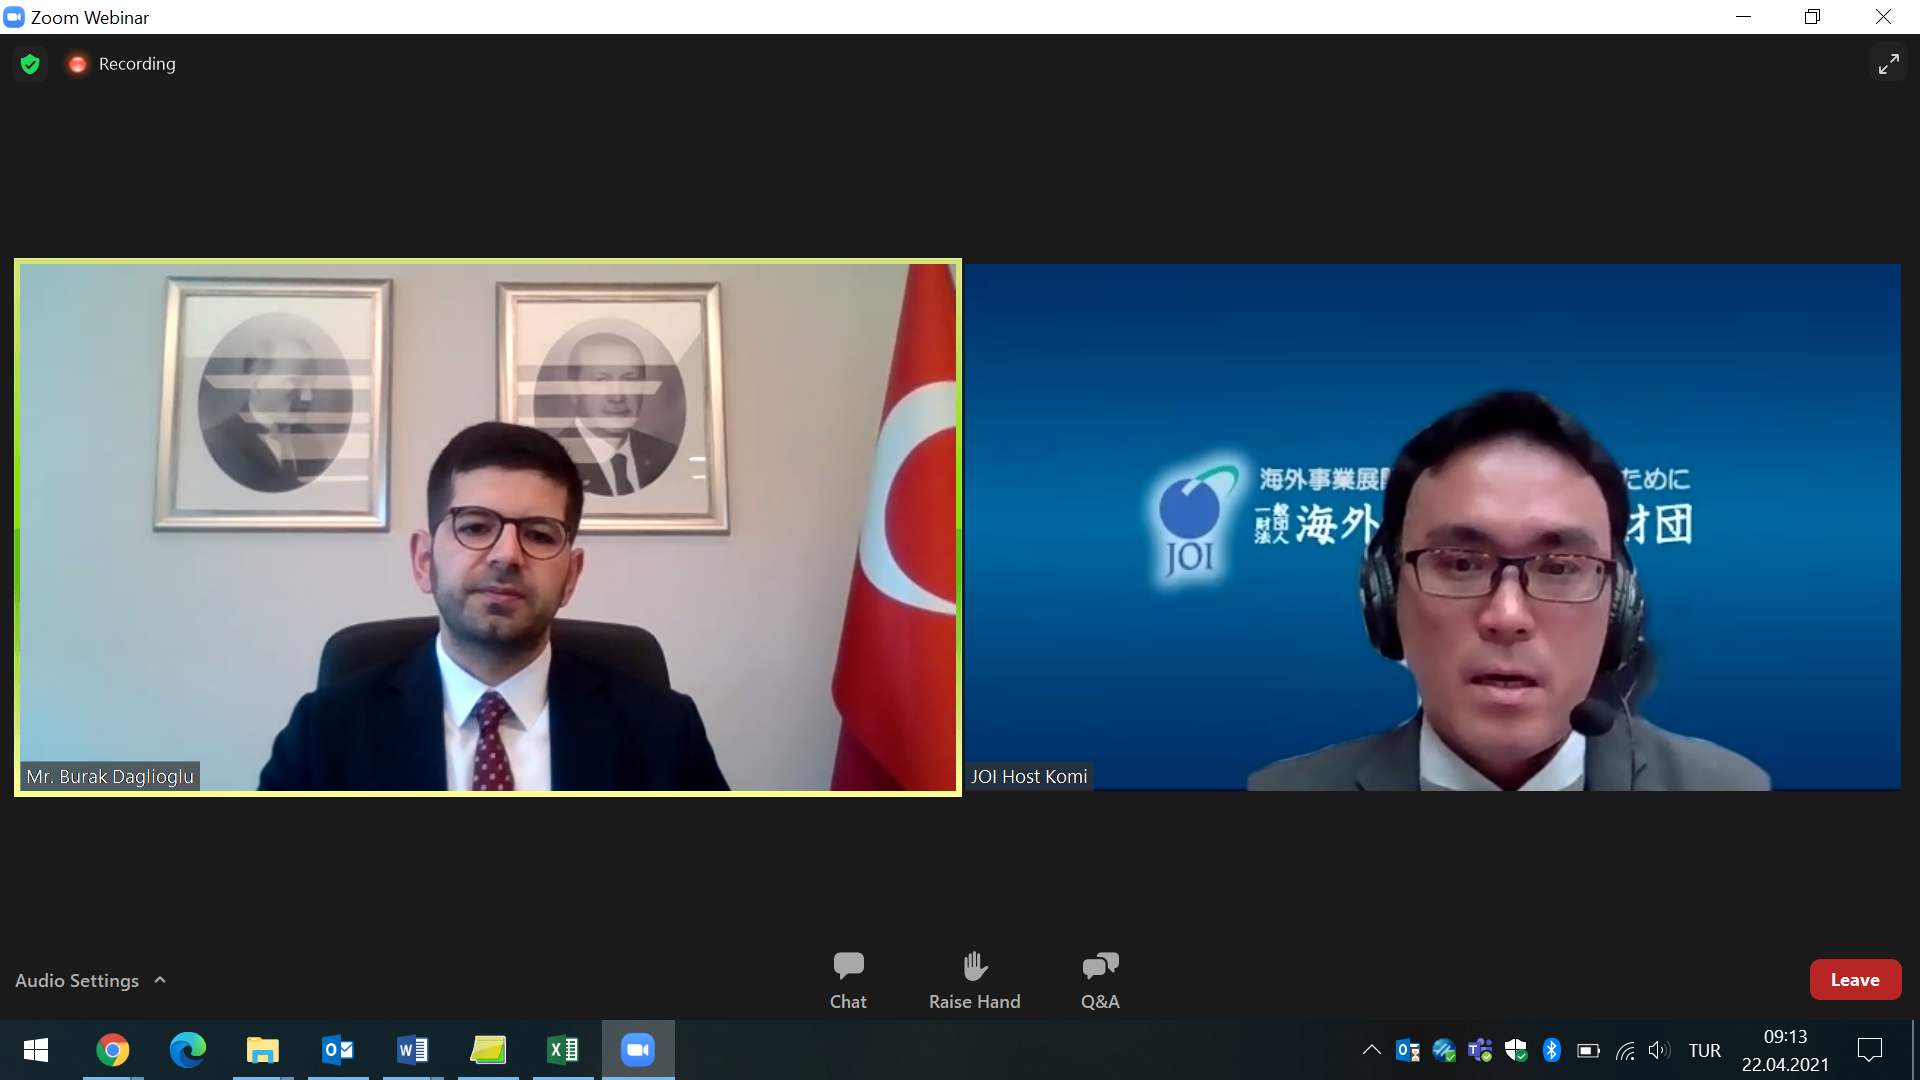The image size is (1920, 1080).
Task: Open the Q&A panel
Action: click(x=1100, y=981)
